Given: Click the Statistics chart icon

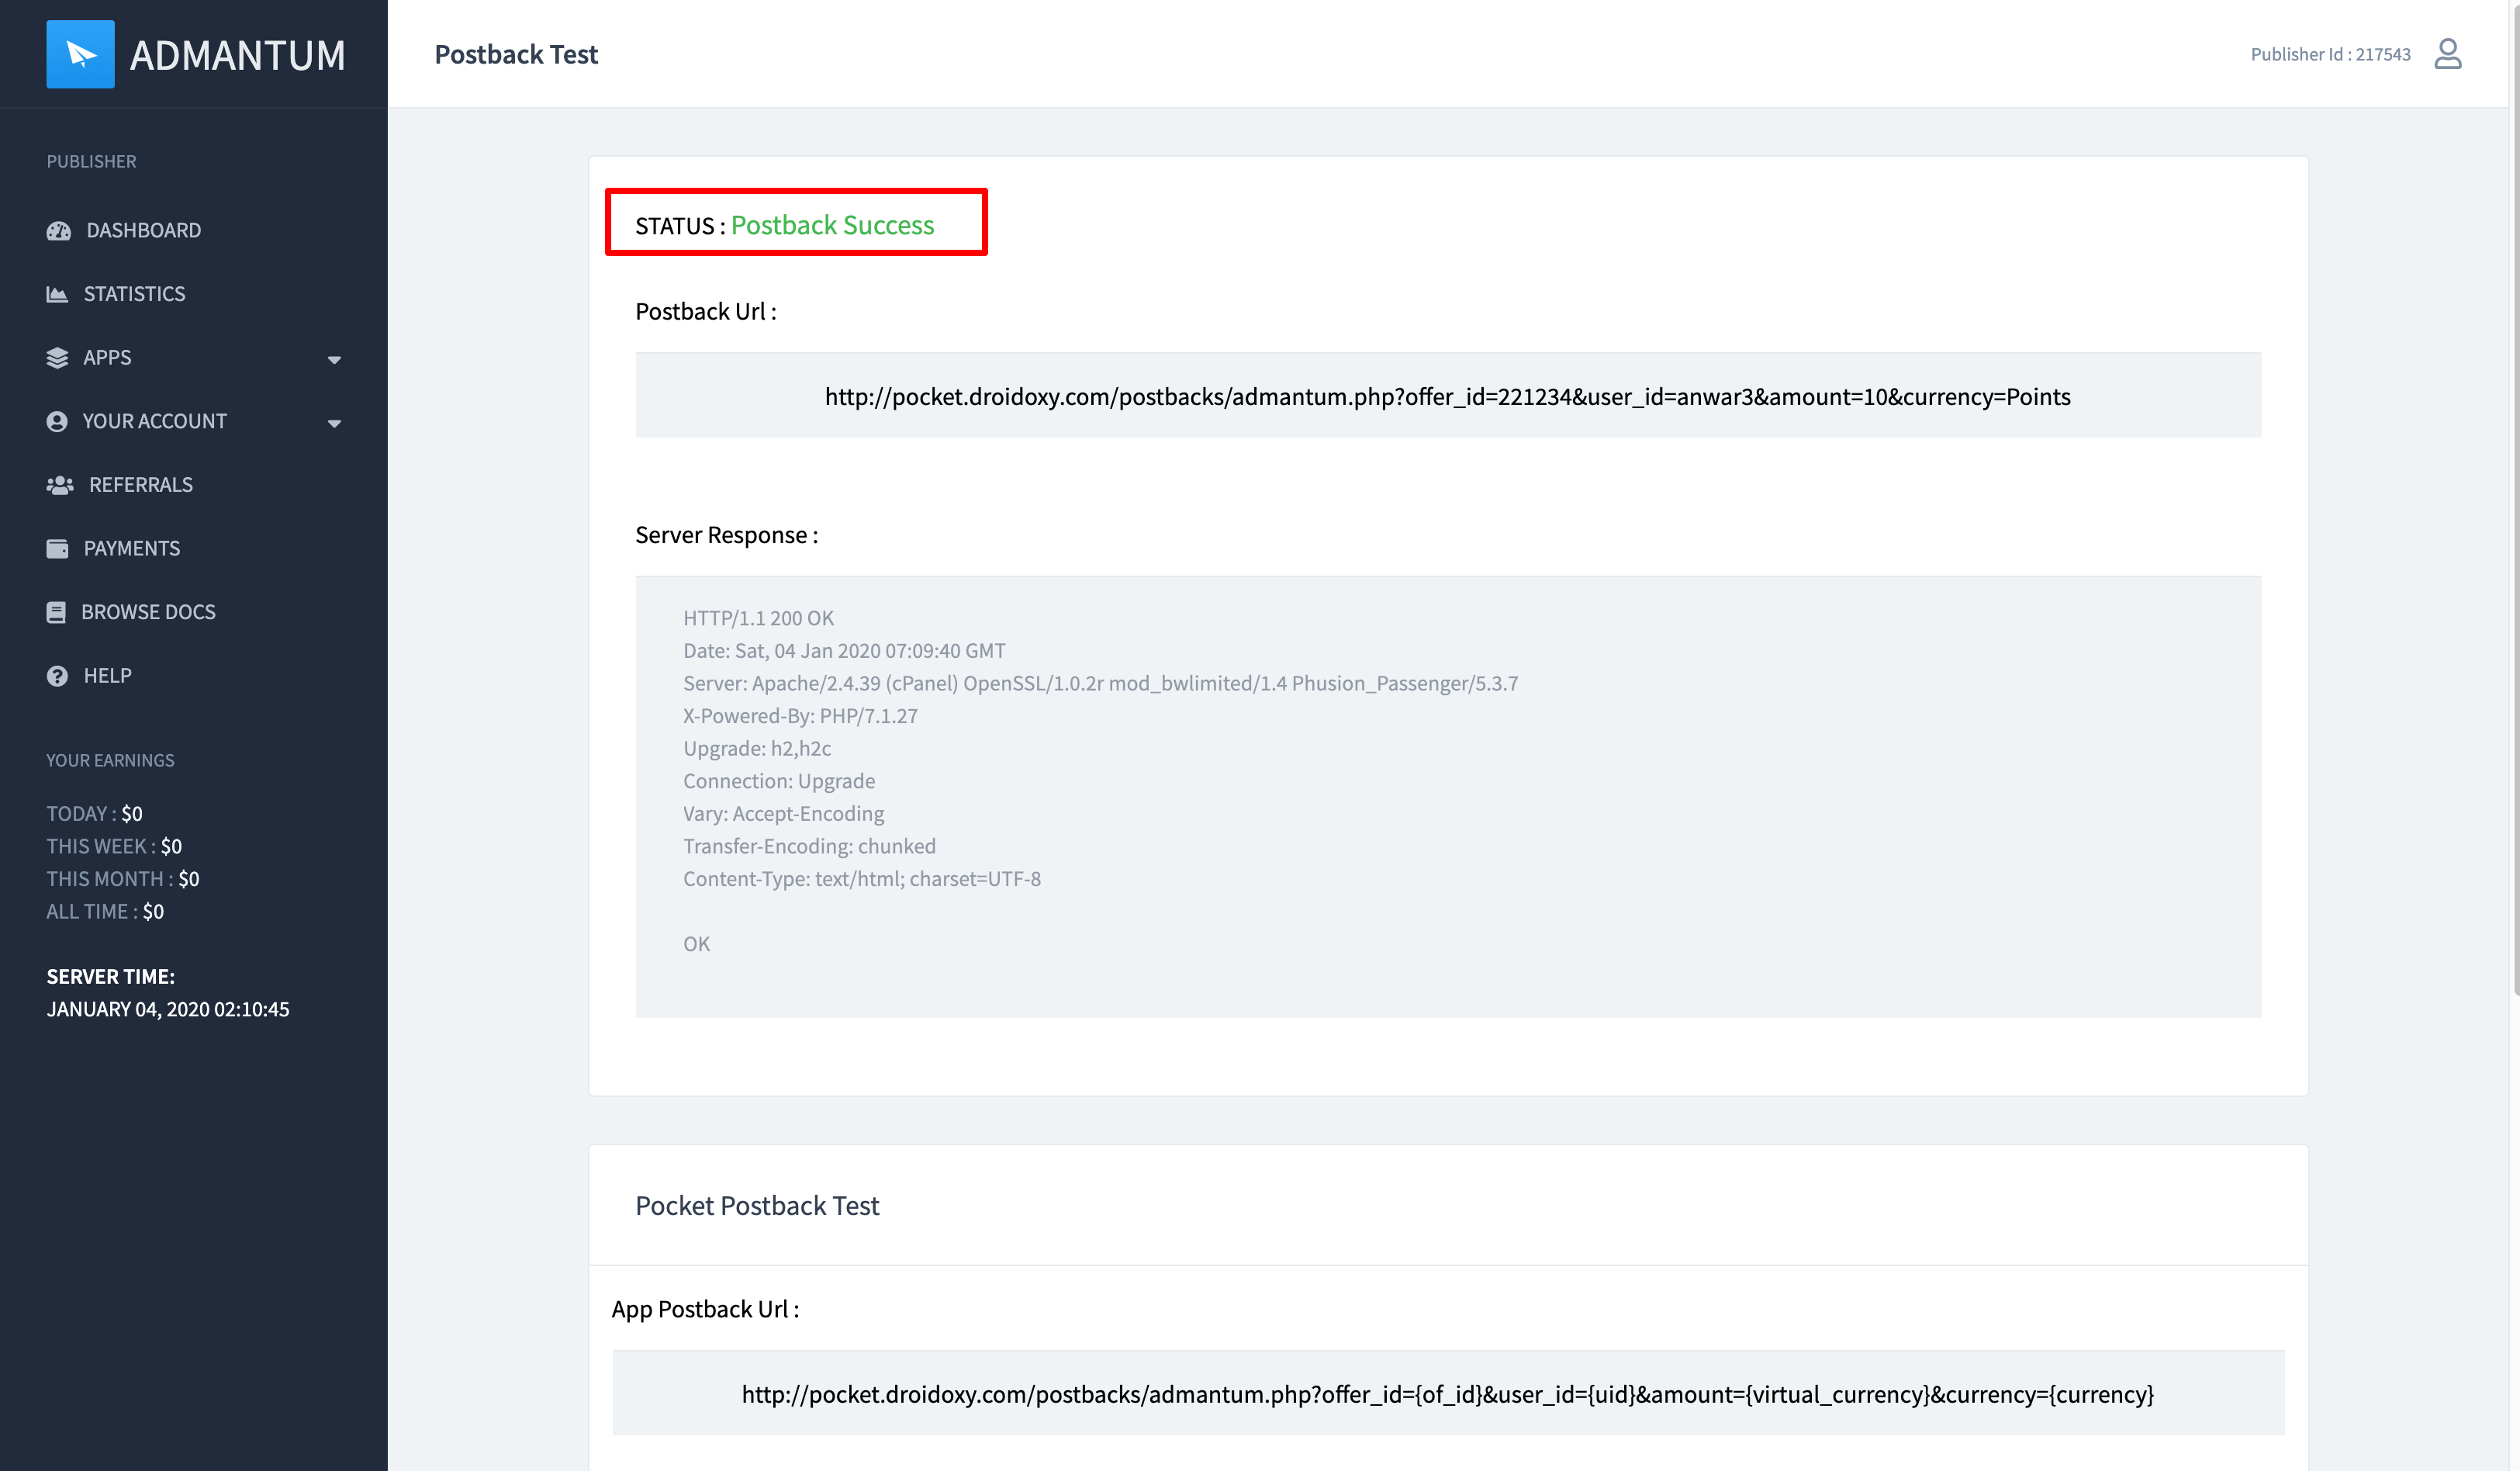Looking at the screenshot, I should (57, 294).
